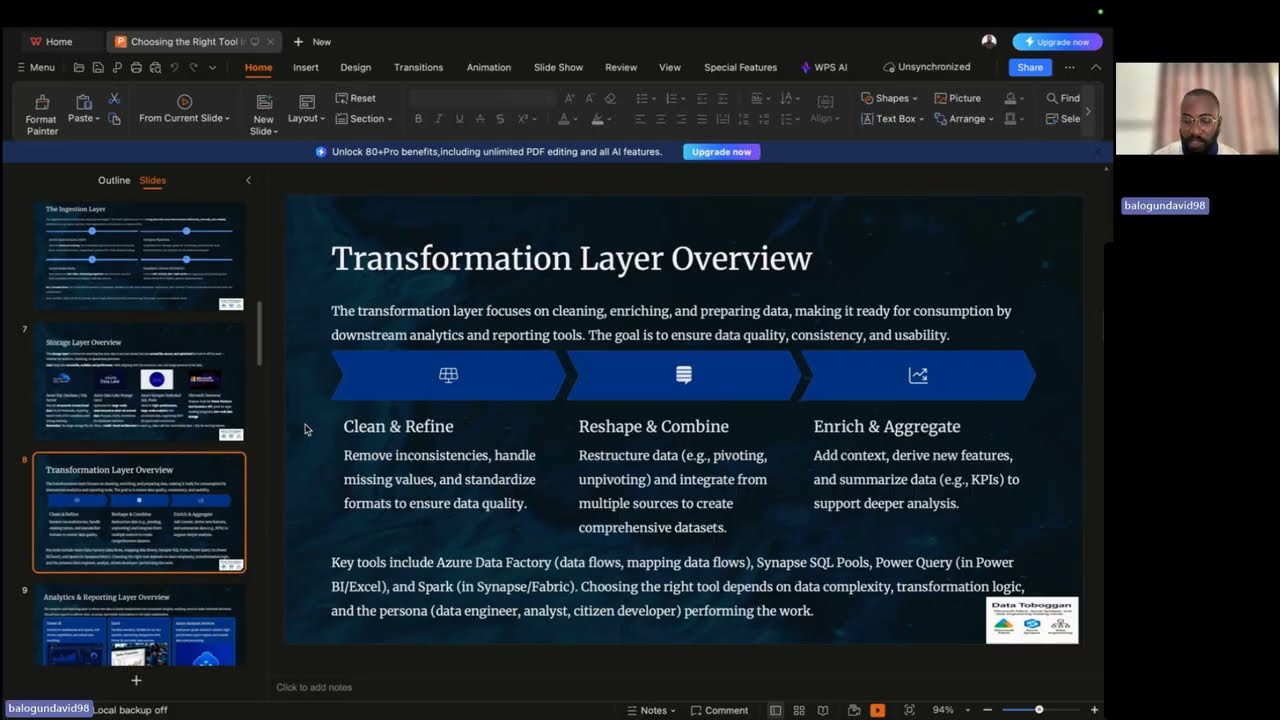The width and height of the screenshot is (1280, 720).
Task: Open the Transitions ribbon tab
Action: pos(418,67)
